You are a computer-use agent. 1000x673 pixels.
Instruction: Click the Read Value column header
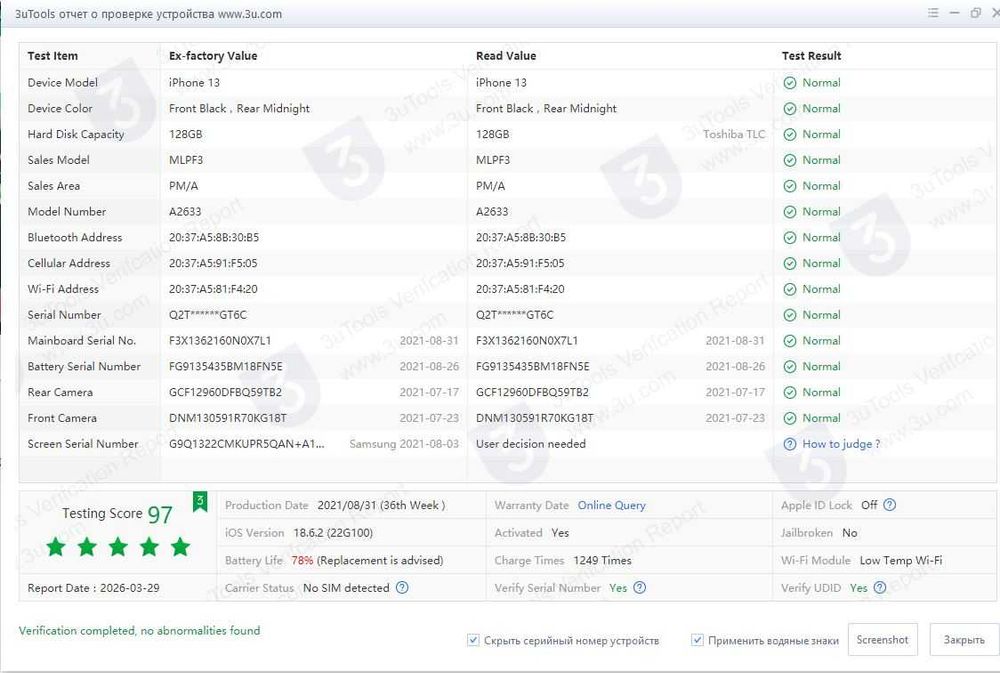point(506,56)
